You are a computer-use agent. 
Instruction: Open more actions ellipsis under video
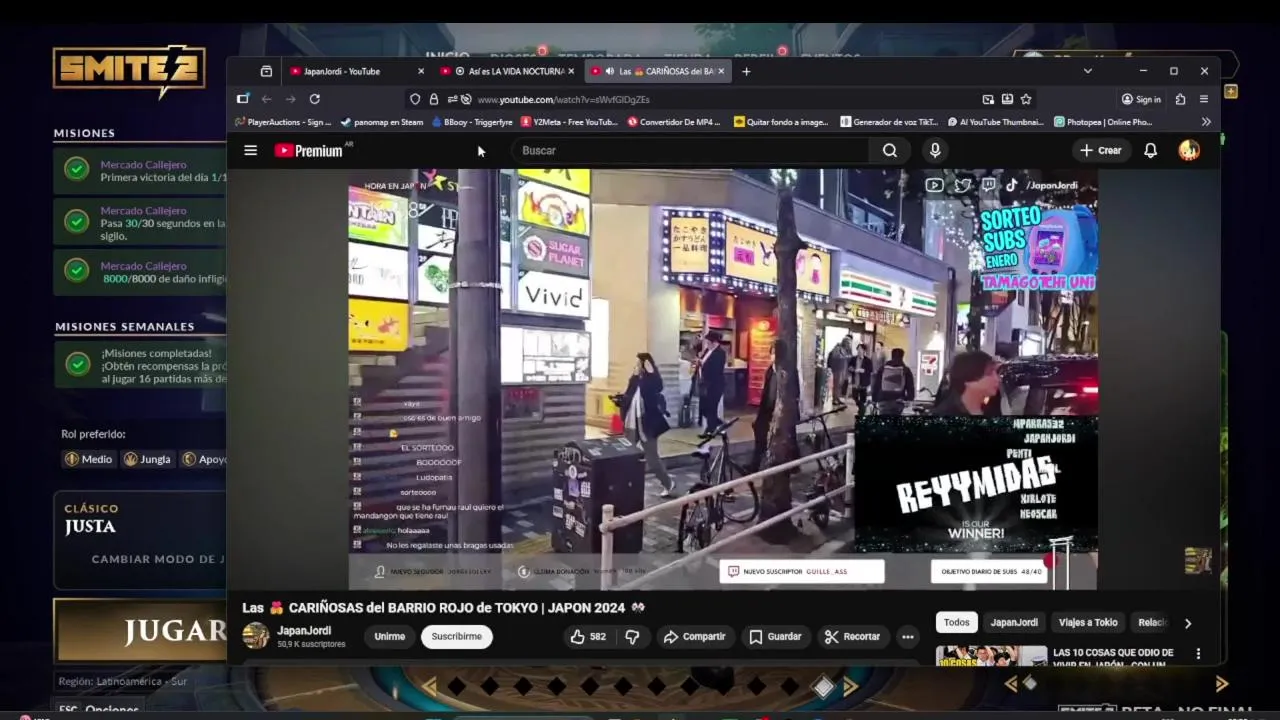(907, 636)
